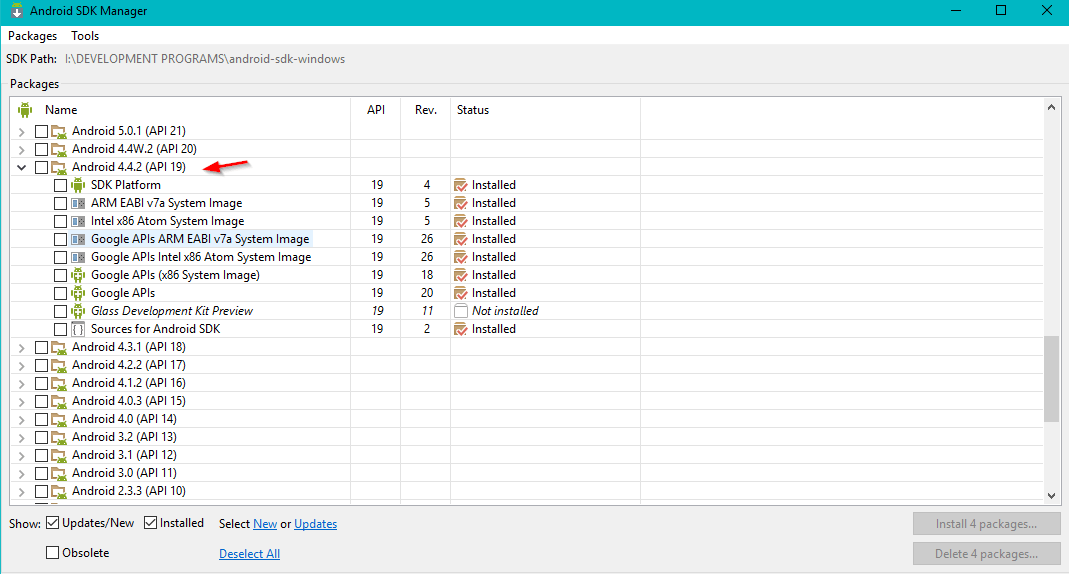Expand the Android 3.0 (API 11) node
The height and width of the screenshot is (574, 1069).
click(22, 473)
